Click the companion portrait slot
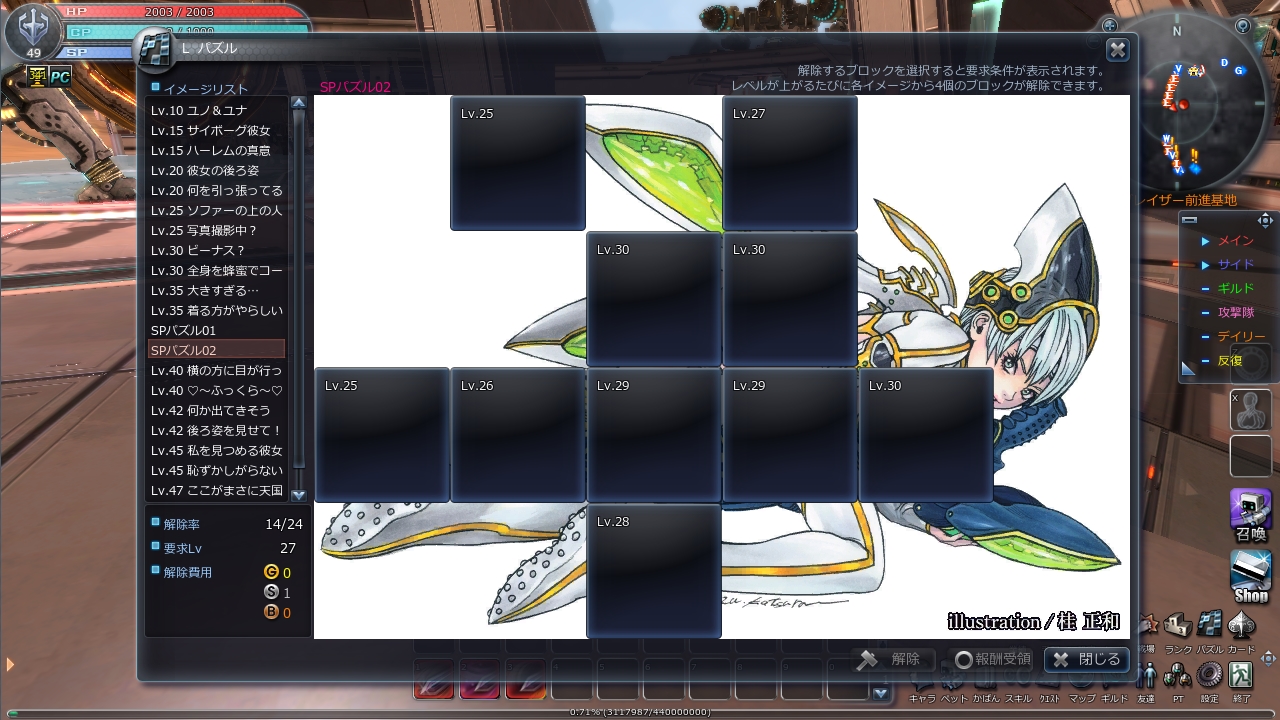The width and height of the screenshot is (1280, 720). pyautogui.click(x=1250, y=410)
